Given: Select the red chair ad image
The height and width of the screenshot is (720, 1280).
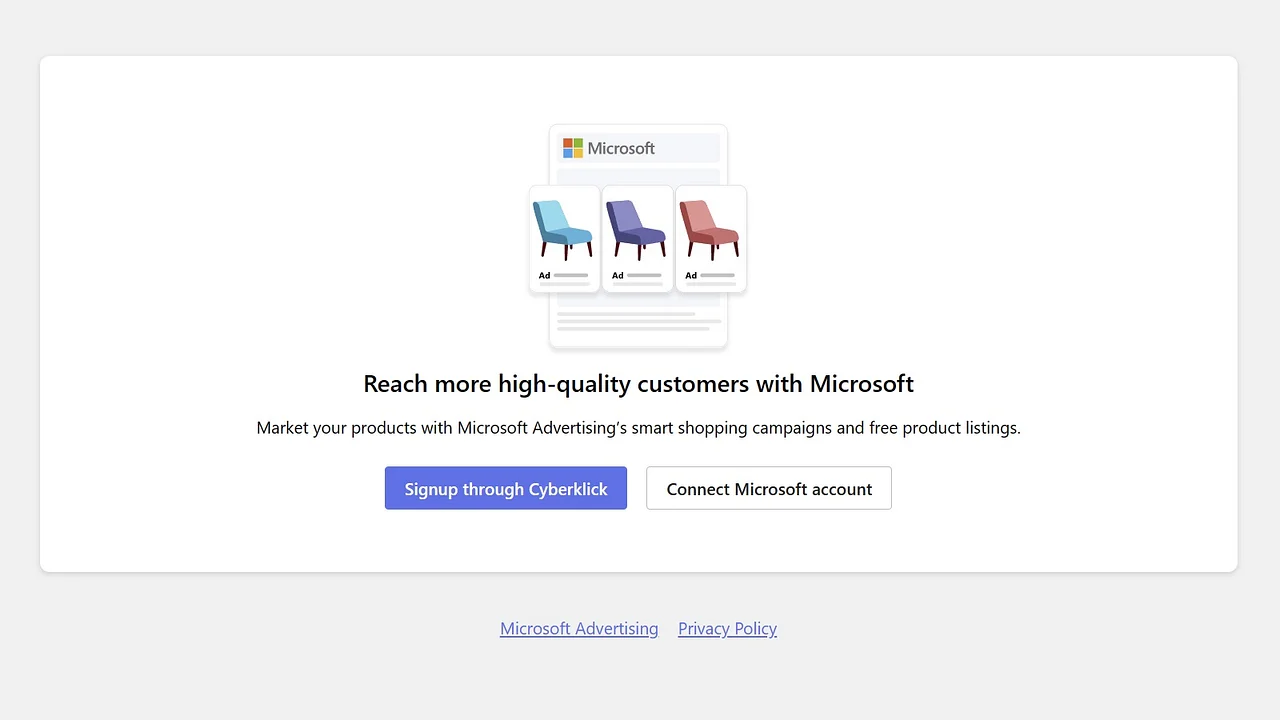Looking at the screenshot, I should click(x=709, y=229).
